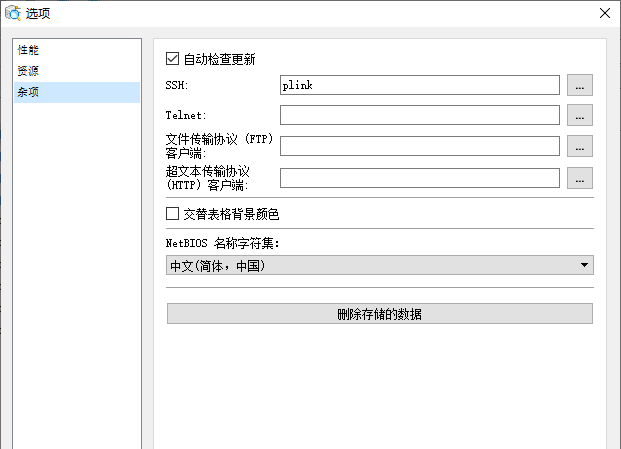Click the SSH: label

point(177,85)
